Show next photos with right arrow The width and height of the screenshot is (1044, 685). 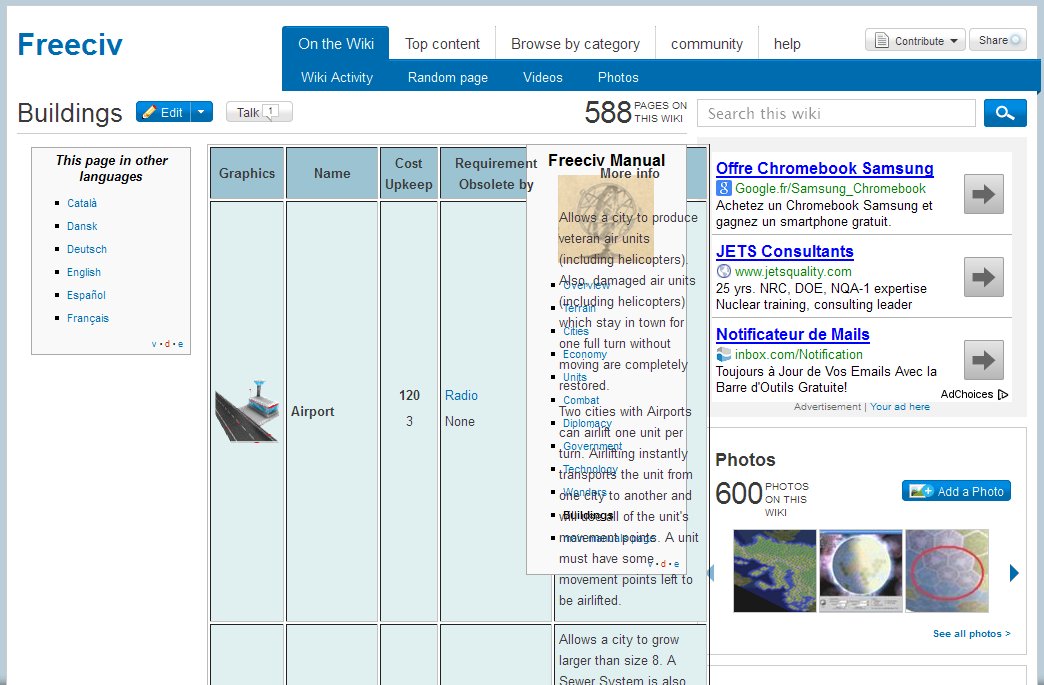point(1014,573)
